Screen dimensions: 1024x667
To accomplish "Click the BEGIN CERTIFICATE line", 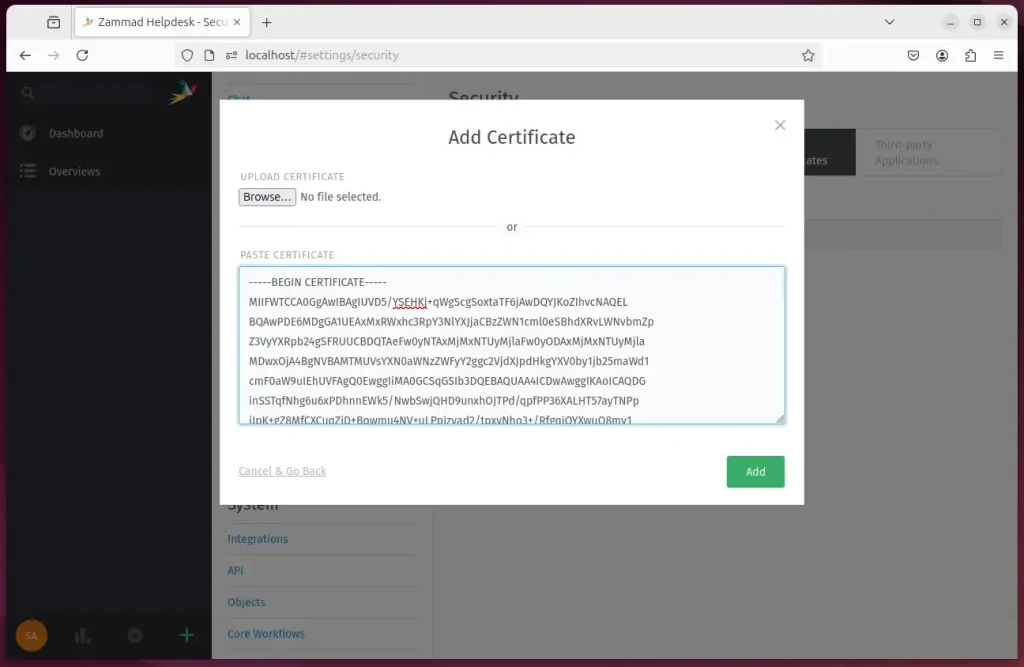I will [x=317, y=282].
